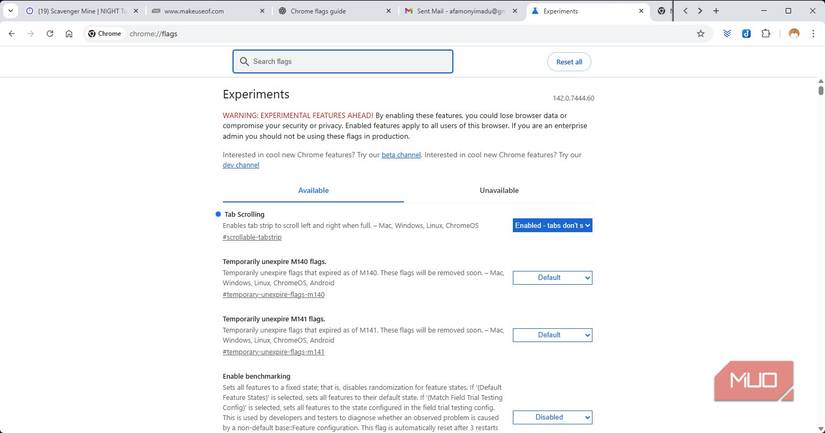This screenshot has width=825, height=433.
Task: Click inside the Search flags field
Action: click(343, 62)
